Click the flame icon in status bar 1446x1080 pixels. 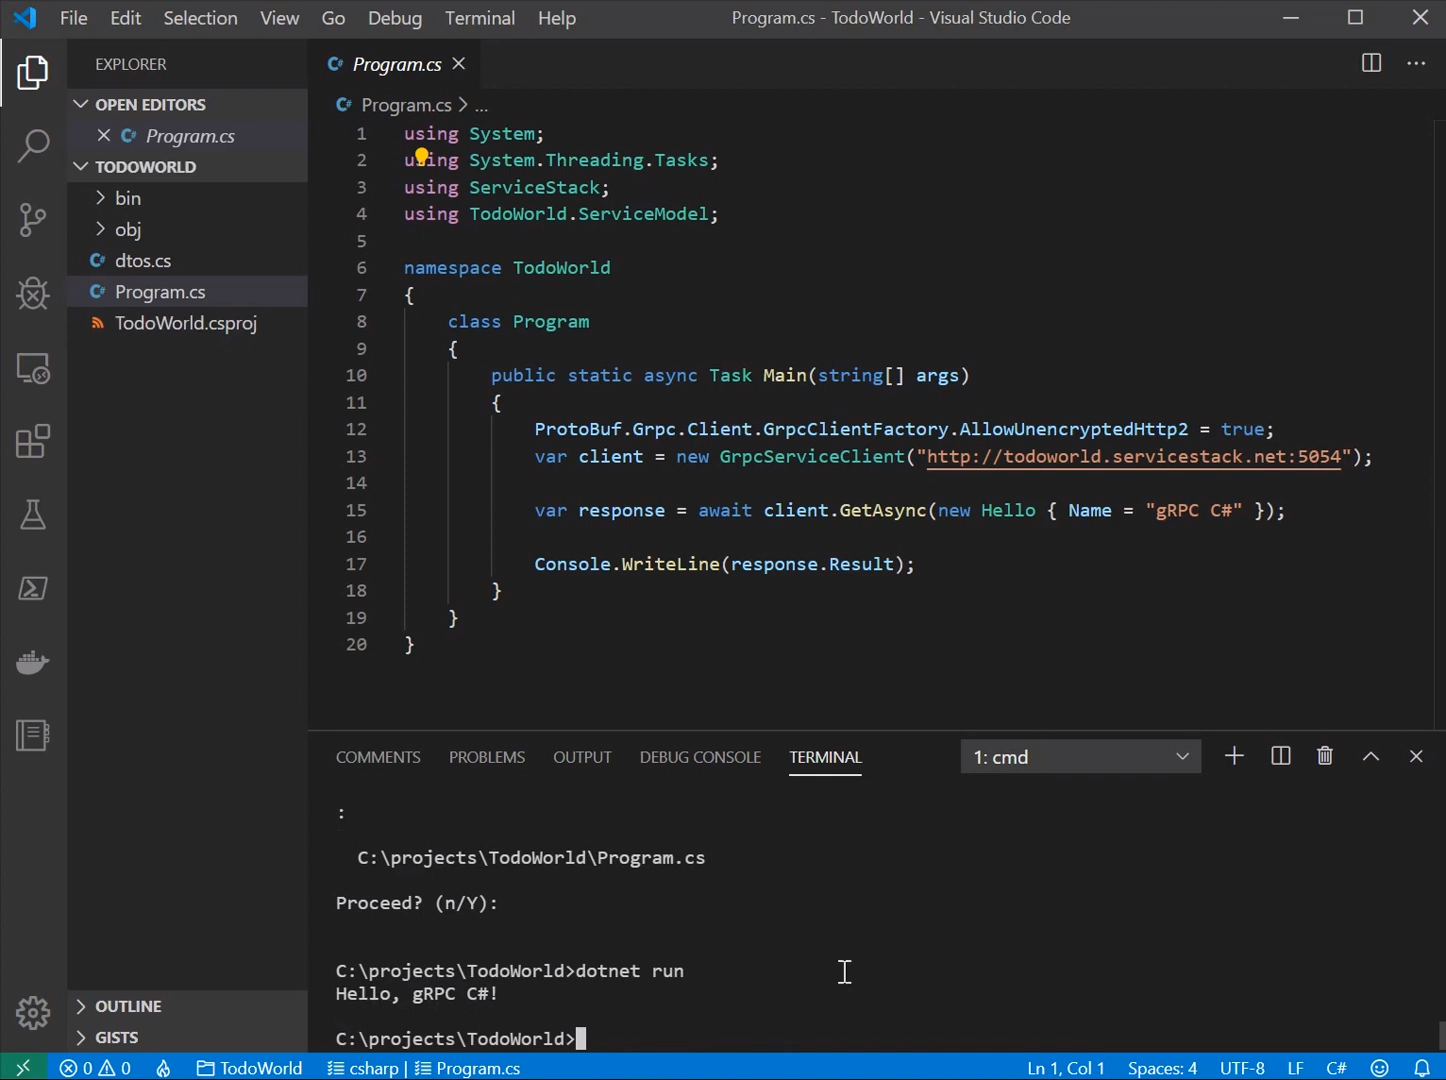(163, 1068)
